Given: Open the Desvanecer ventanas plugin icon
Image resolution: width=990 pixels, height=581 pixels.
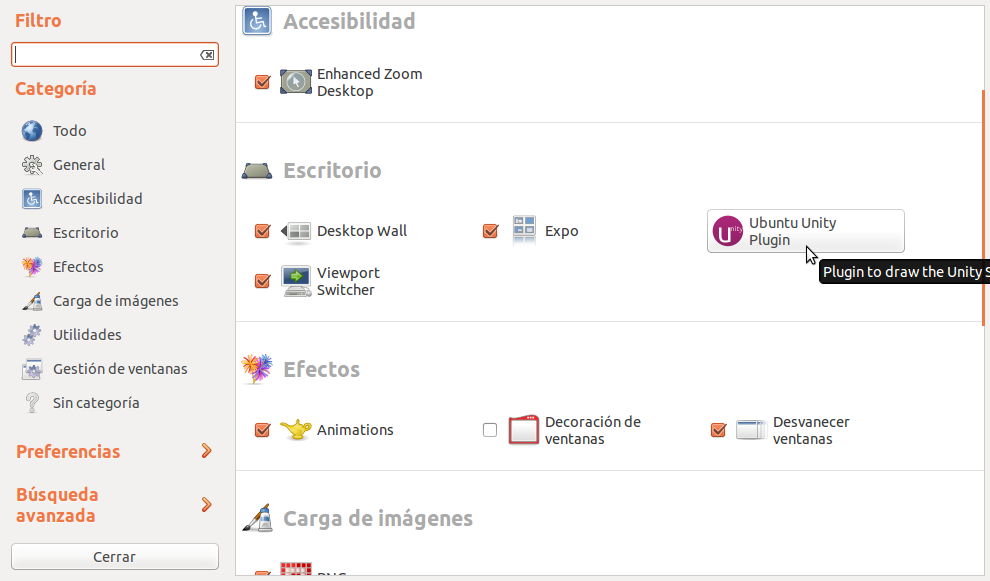Looking at the screenshot, I should click(751, 430).
